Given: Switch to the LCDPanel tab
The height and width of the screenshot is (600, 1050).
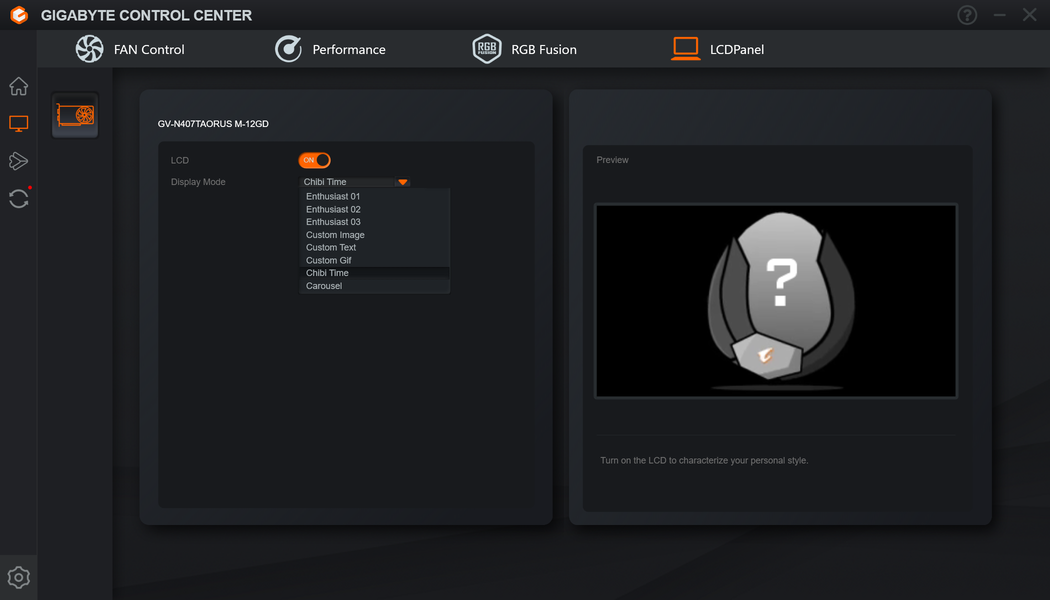Looking at the screenshot, I should [x=718, y=49].
